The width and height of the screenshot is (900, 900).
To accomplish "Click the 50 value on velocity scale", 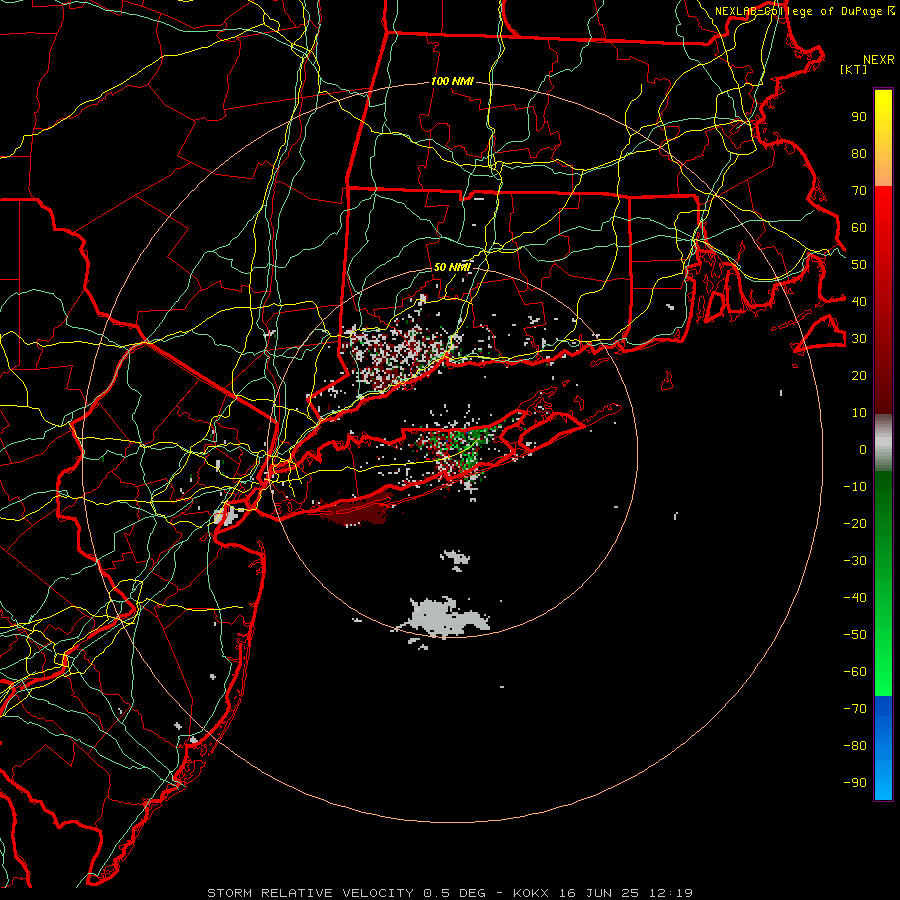I will [859, 265].
